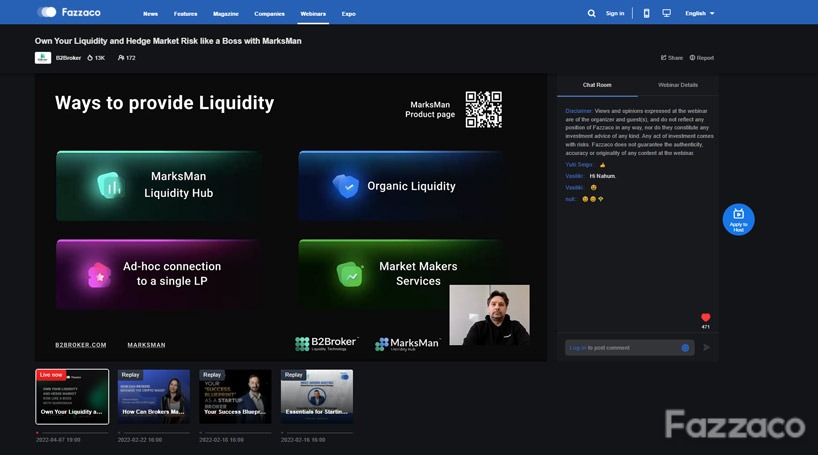
Task: Select the Live now webinar thumbnail
Action: (72, 397)
